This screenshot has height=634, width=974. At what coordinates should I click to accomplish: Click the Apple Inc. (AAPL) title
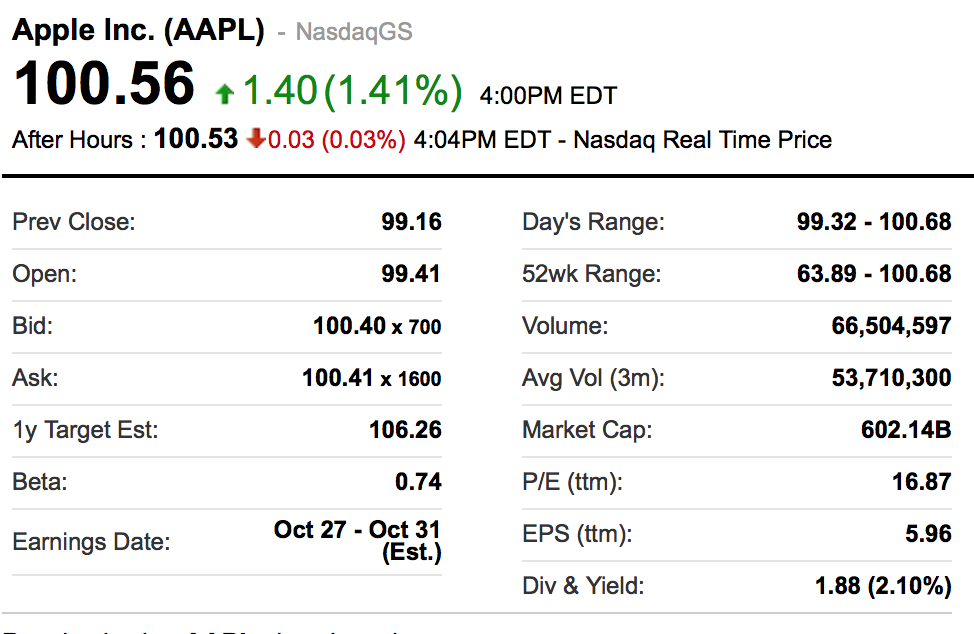[138, 30]
